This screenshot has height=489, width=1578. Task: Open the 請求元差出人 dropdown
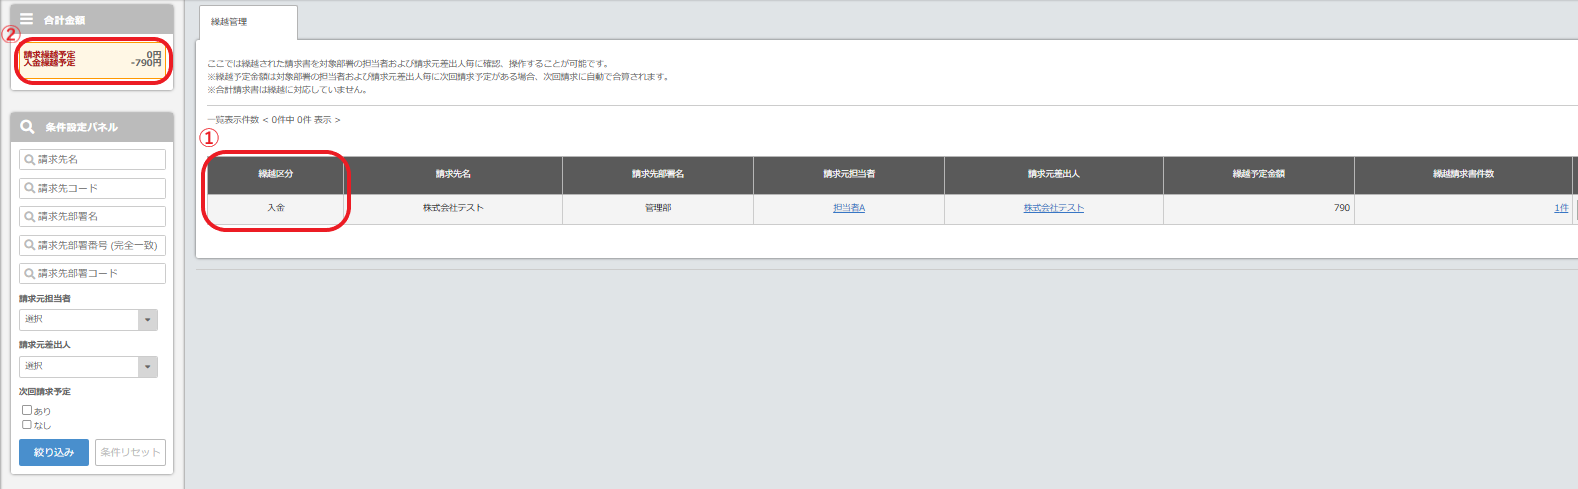(88, 367)
